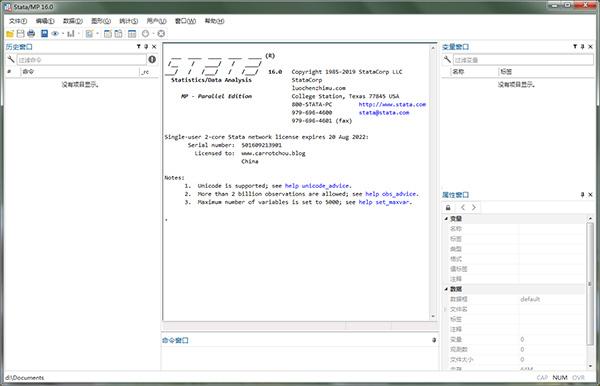Open http://www.stata.com link
The width and height of the screenshot is (600, 386).
click(x=392, y=104)
